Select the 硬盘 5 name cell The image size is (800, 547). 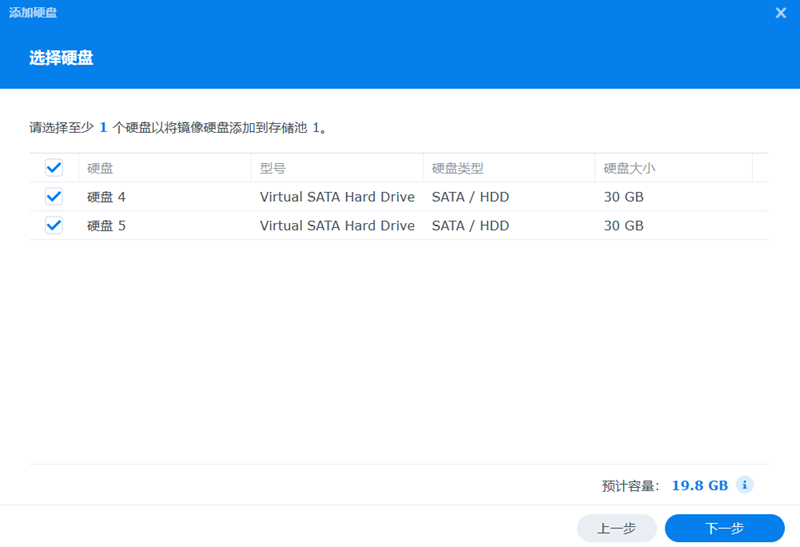[x=106, y=226]
